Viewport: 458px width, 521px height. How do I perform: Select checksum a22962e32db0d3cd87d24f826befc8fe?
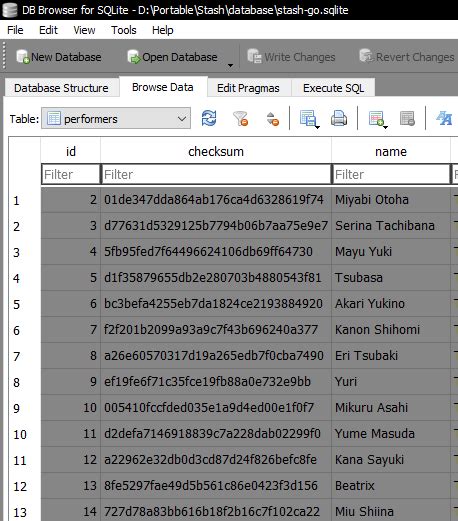point(216,460)
